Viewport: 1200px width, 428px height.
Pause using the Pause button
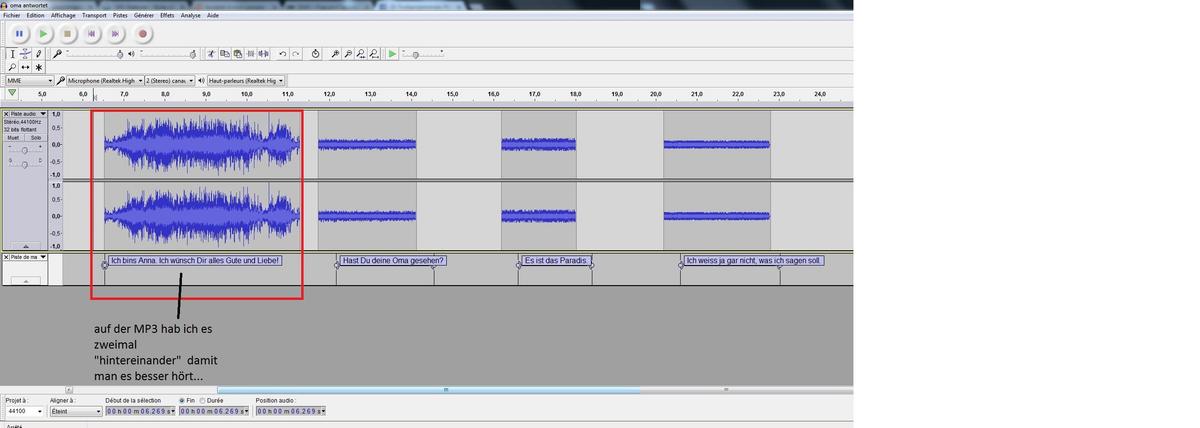pyautogui.click(x=19, y=34)
